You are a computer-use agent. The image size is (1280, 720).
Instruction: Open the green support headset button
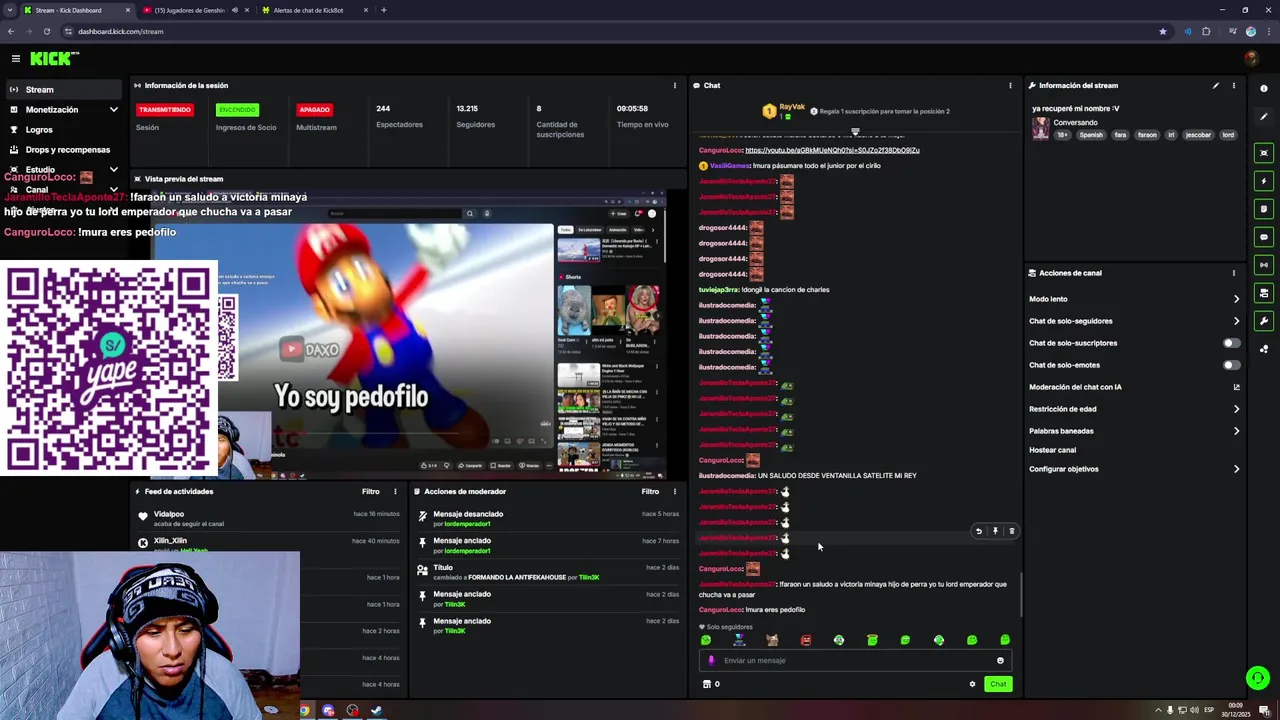(1258, 678)
